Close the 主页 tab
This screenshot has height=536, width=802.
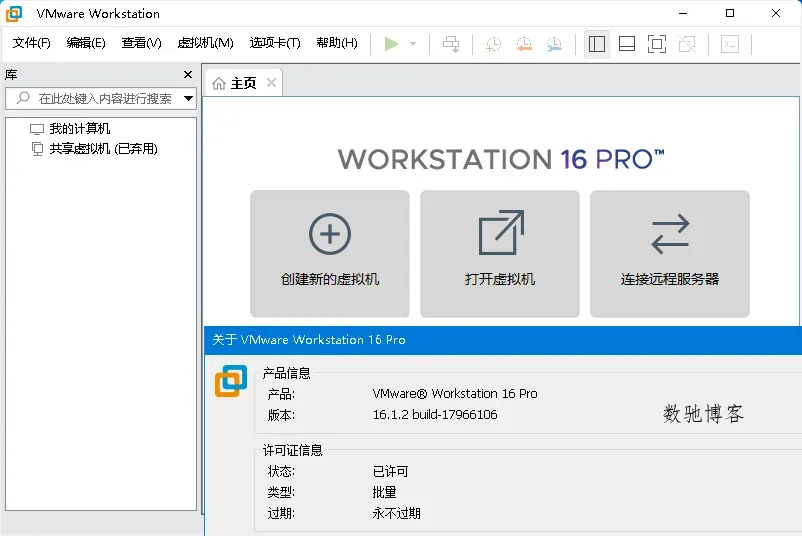(272, 82)
